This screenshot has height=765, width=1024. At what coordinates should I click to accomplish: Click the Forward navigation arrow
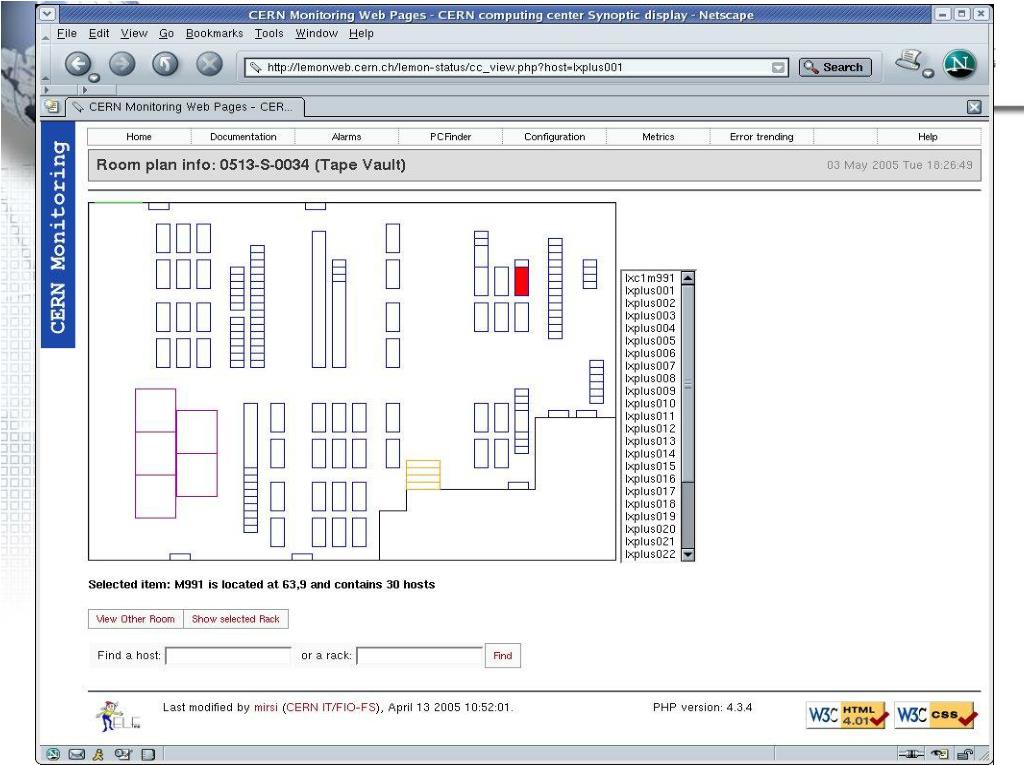(x=122, y=64)
